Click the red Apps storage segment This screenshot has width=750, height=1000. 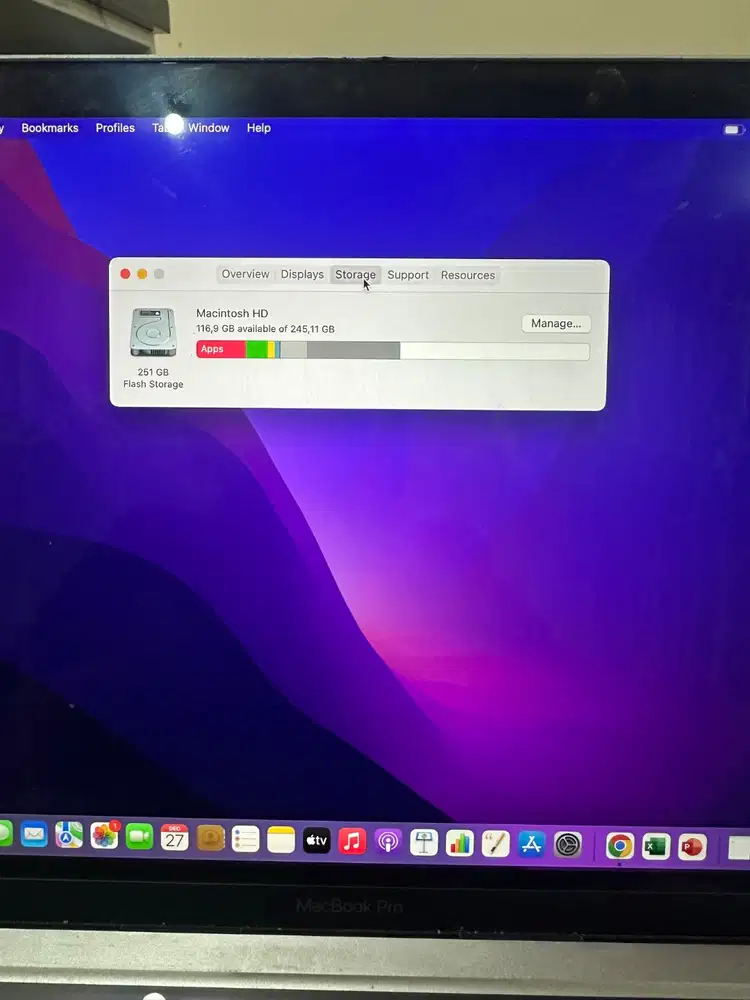click(221, 349)
